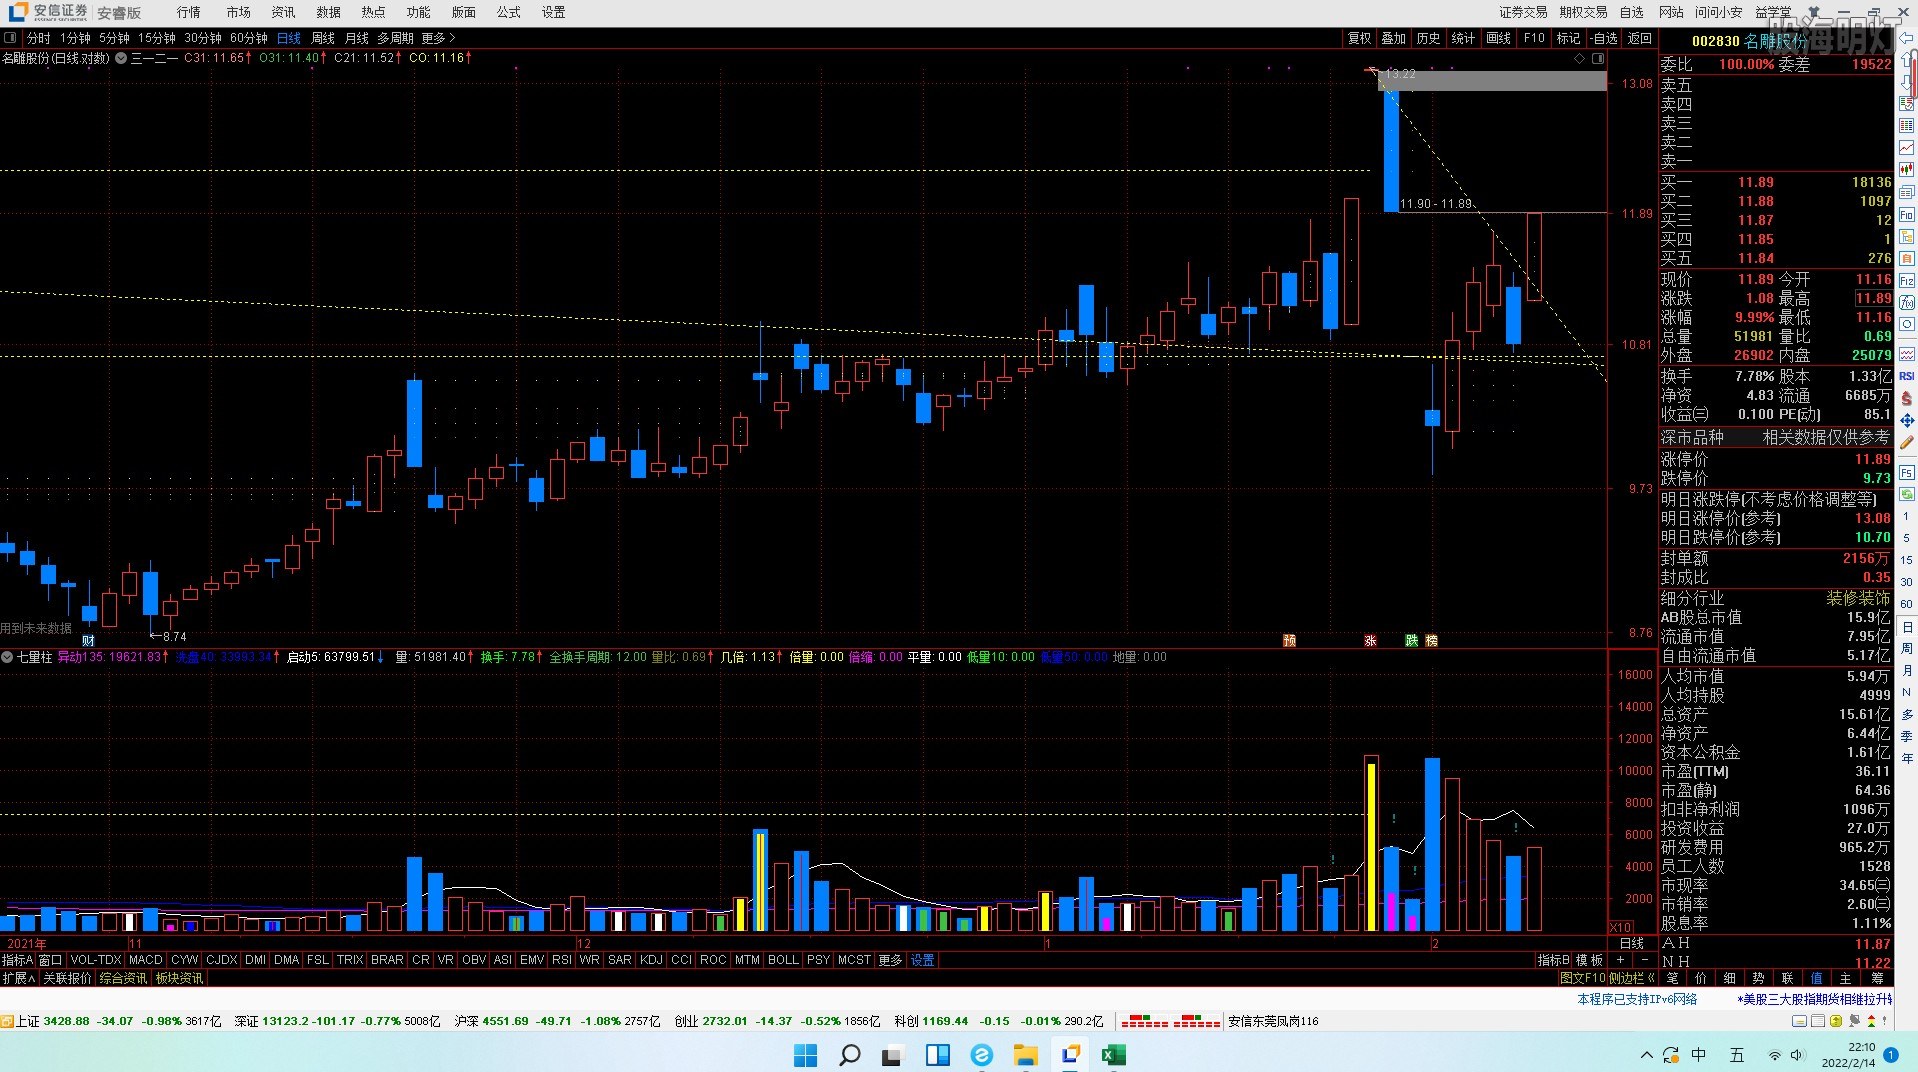Viewport: 1918px width, 1072px height.
Task: Click the yellow up-arrow icon in status bar
Action: pos(1836,1021)
